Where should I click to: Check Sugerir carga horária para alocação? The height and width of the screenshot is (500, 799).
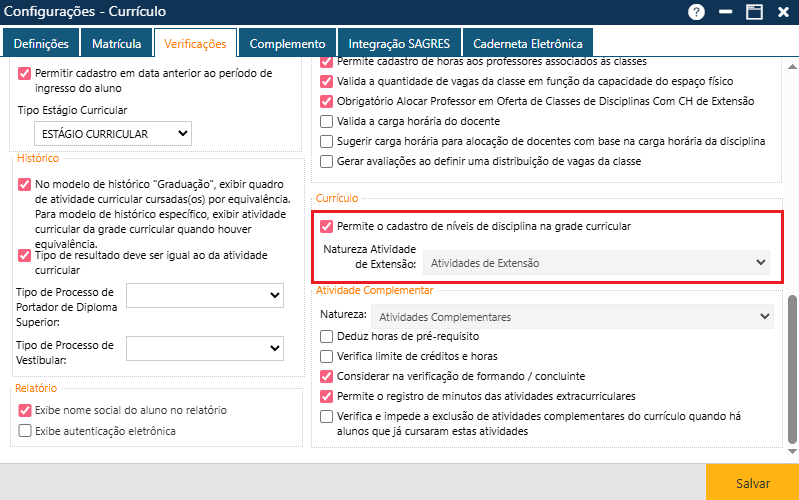tap(326, 141)
